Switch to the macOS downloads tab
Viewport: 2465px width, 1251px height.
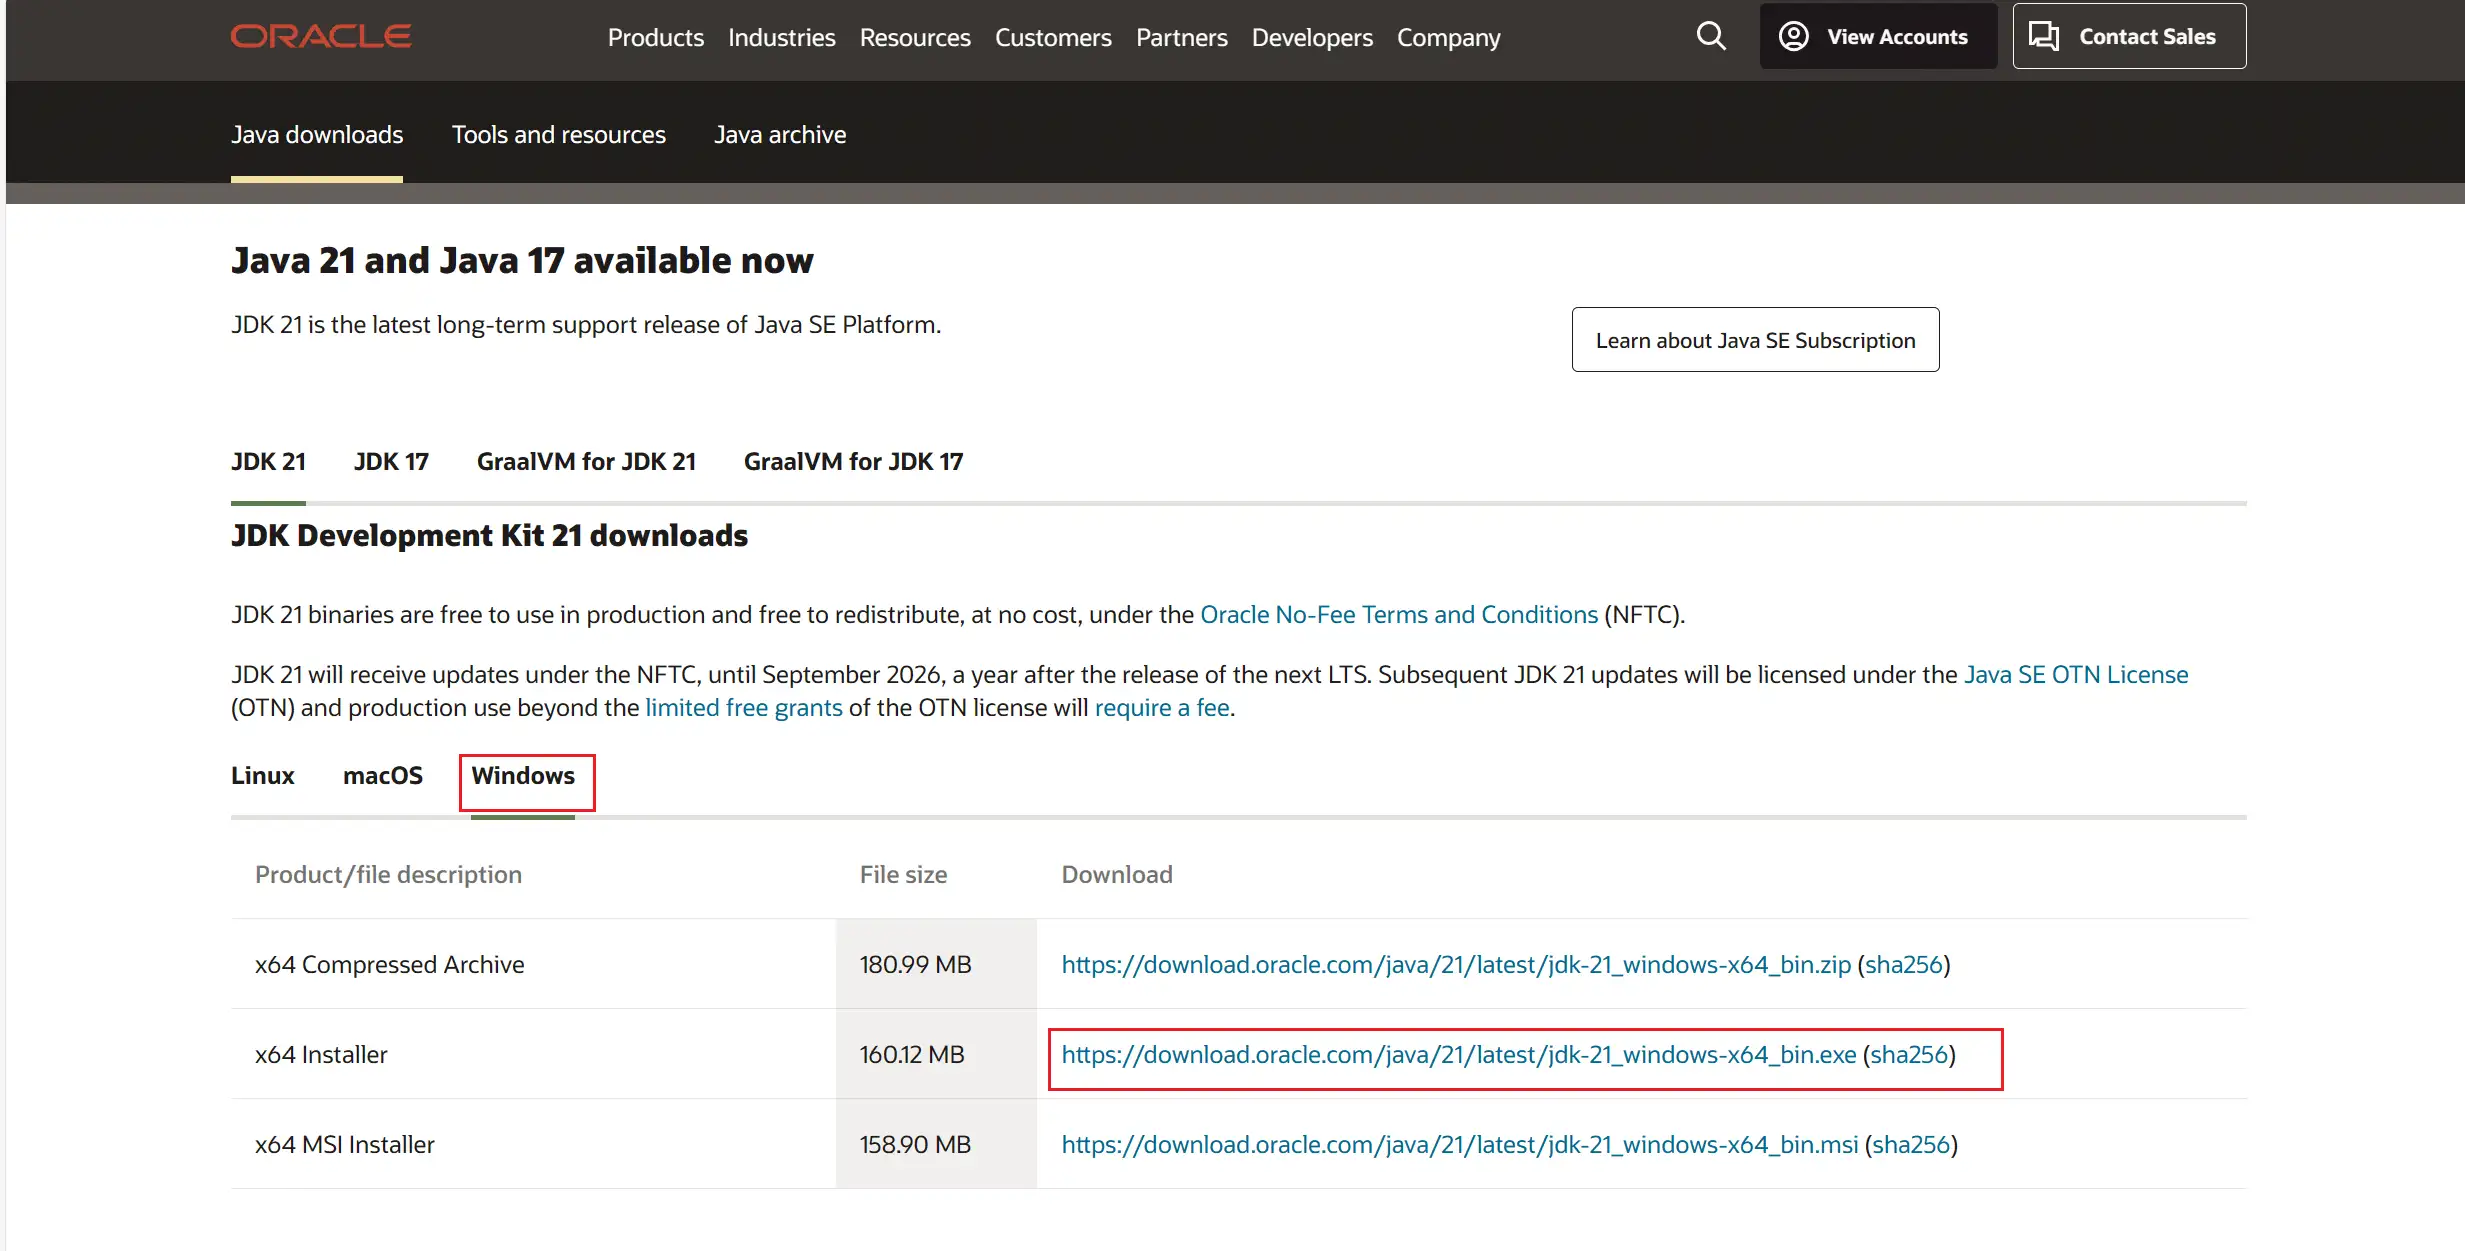(383, 776)
